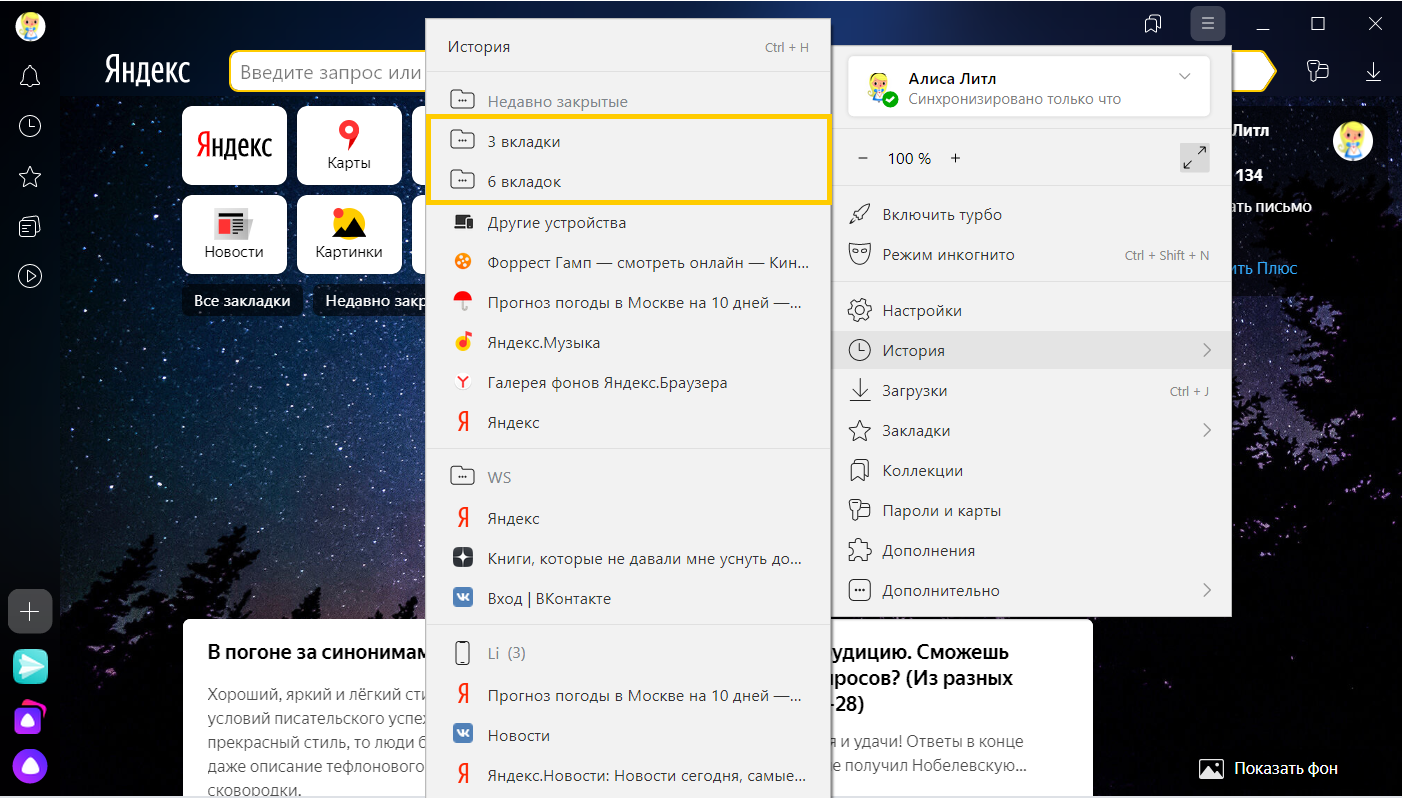The width and height of the screenshot is (1402, 798).
Task: Open Книги, которые не давали мне уснуть entry
Action: pos(628,558)
